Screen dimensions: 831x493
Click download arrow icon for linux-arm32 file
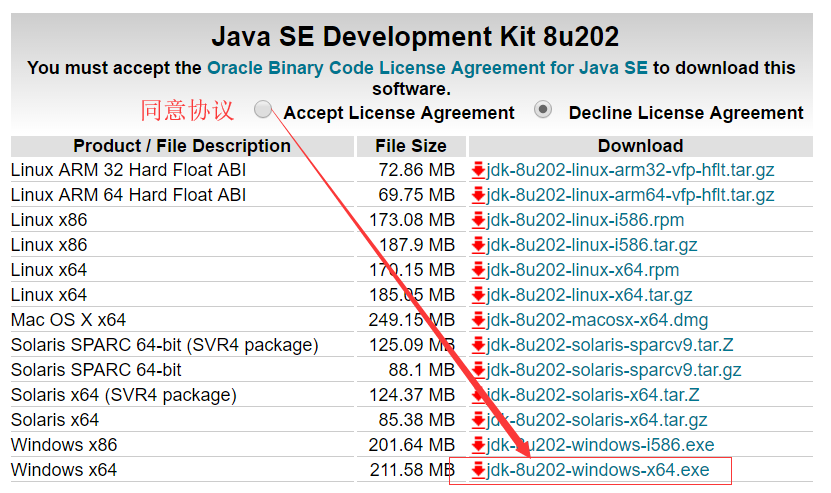(x=479, y=170)
